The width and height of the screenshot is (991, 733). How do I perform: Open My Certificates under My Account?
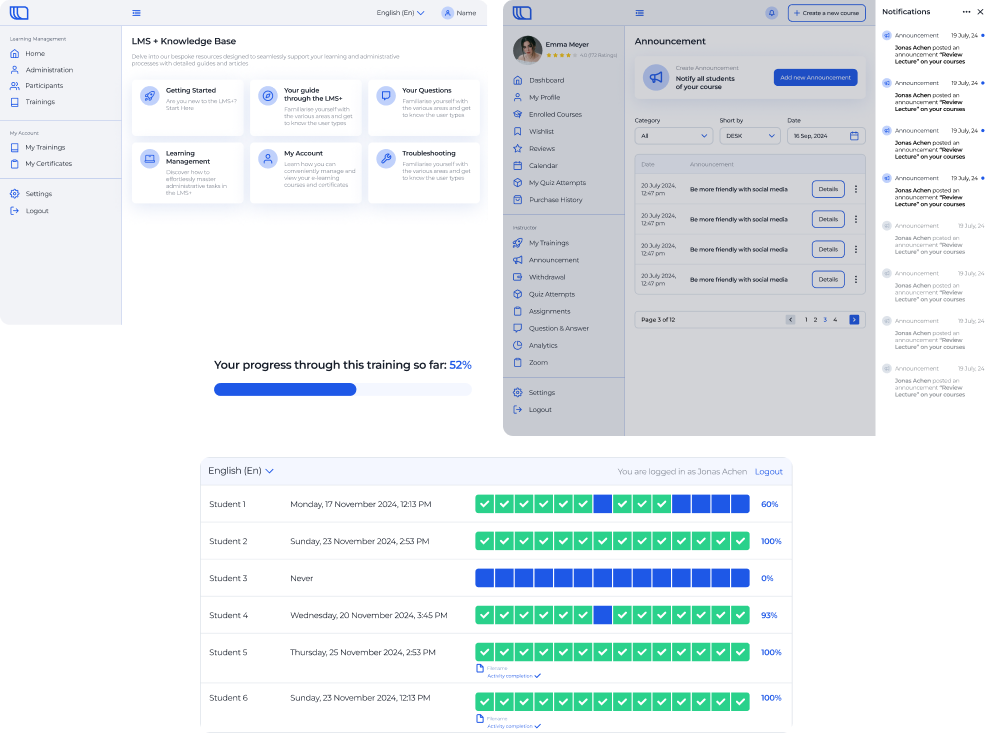[x=48, y=163]
